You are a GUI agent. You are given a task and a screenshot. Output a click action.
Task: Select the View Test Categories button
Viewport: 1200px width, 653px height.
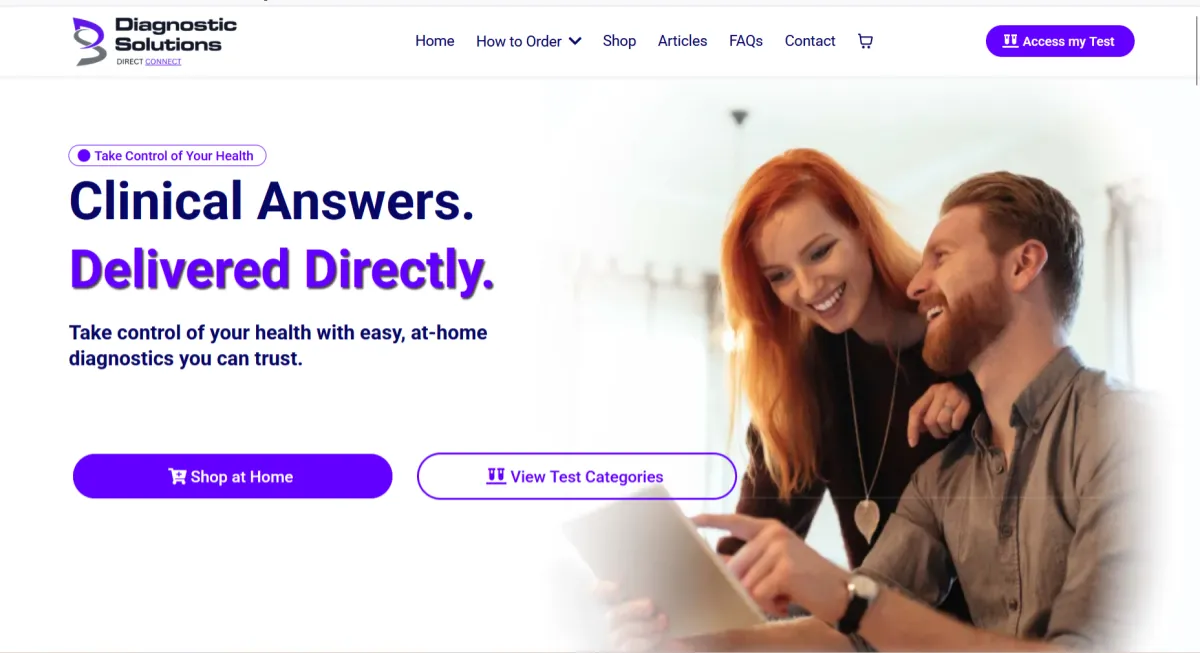[577, 476]
